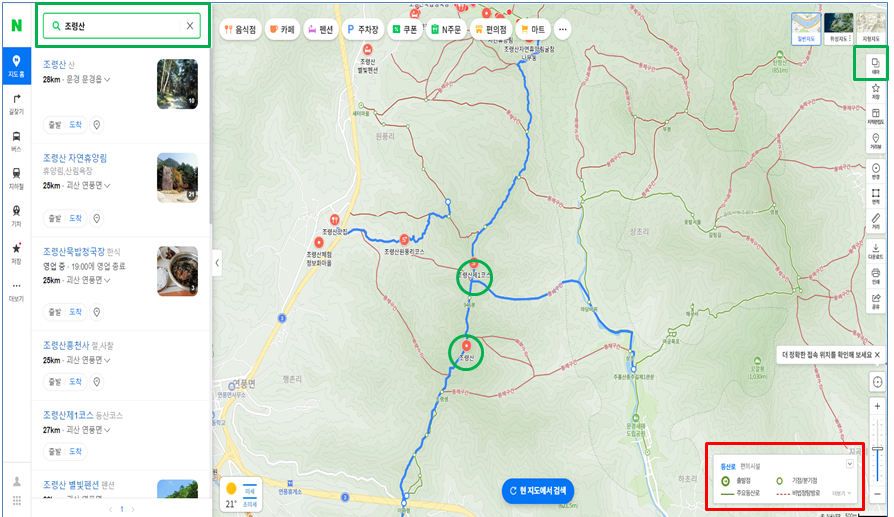Viewport: 894px width, 517px height.
Task: Open the 지도 홈 (map home) sidebar tab
Action: (17, 66)
